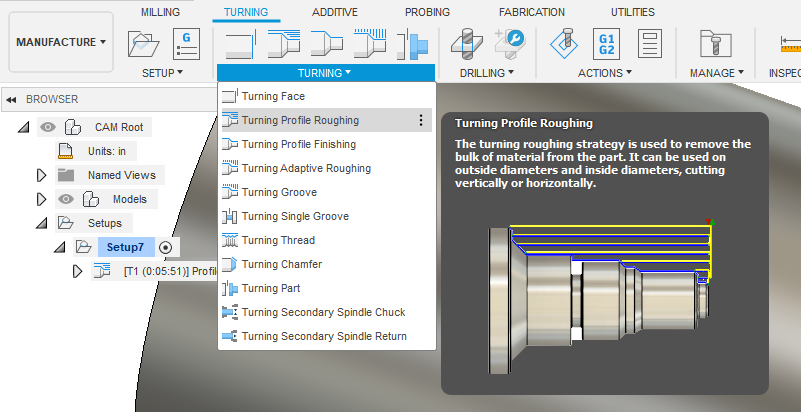801x412 pixels.
Task: Select the Setups folder item
Action: (105, 223)
